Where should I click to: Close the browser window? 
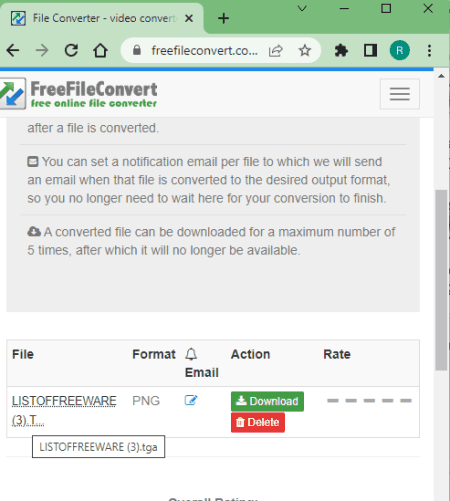[x=428, y=9]
